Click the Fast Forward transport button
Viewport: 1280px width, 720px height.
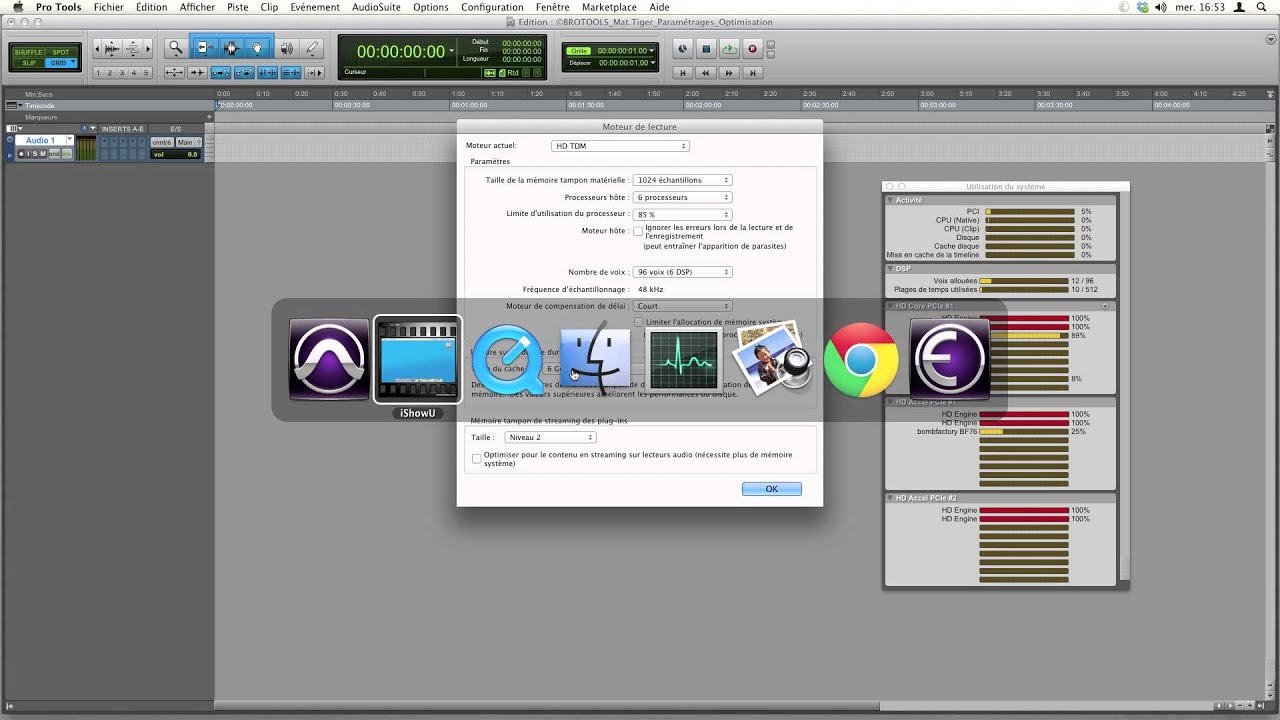click(x=729, y=72)
